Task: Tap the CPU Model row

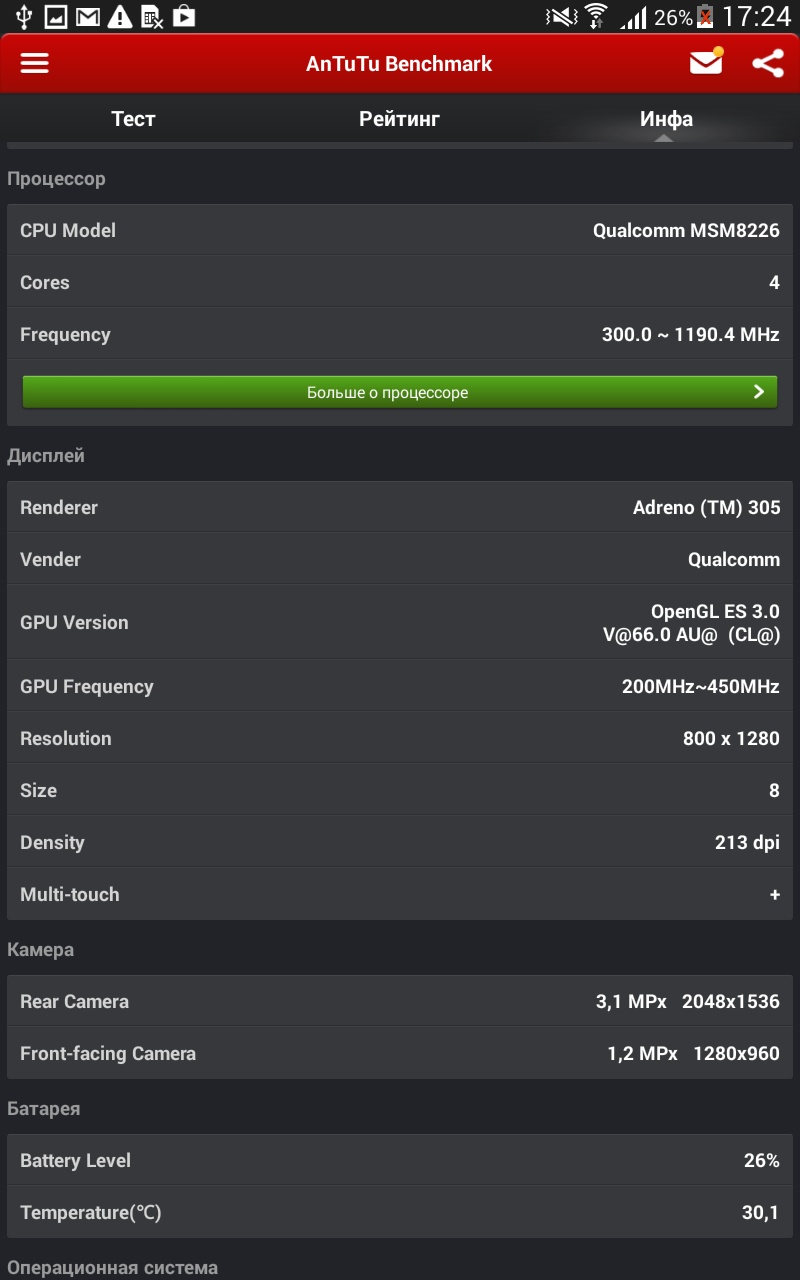Action: [x=400, y=231]
